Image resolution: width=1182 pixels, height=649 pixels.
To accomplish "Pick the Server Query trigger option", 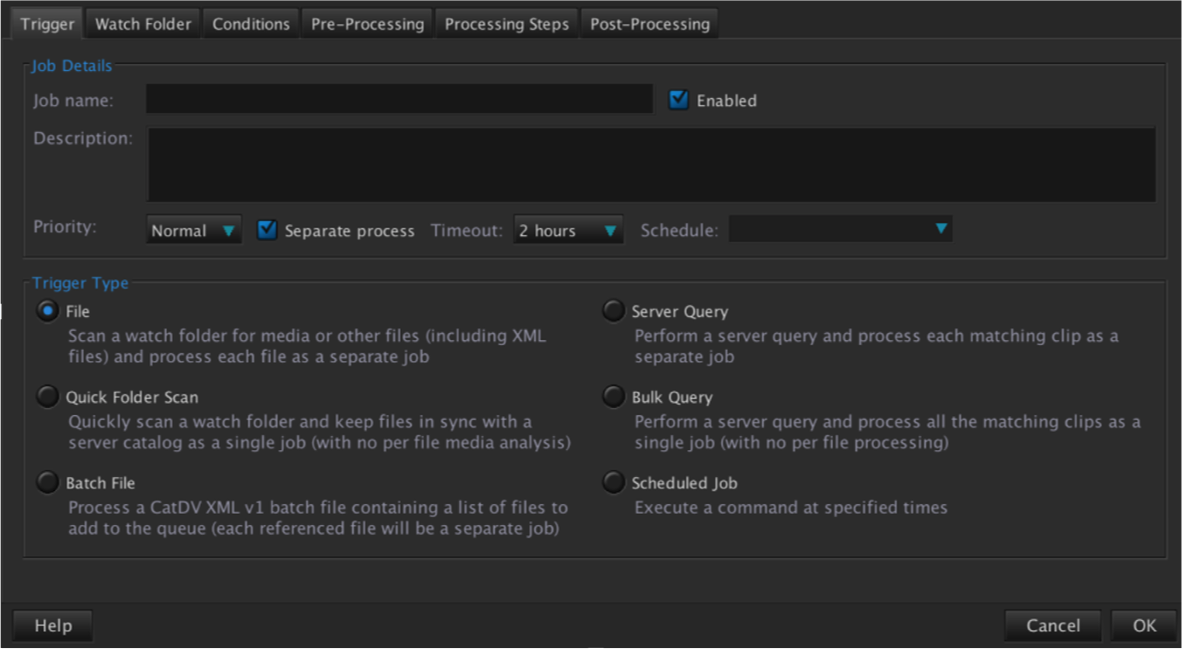I will [613, 311].
